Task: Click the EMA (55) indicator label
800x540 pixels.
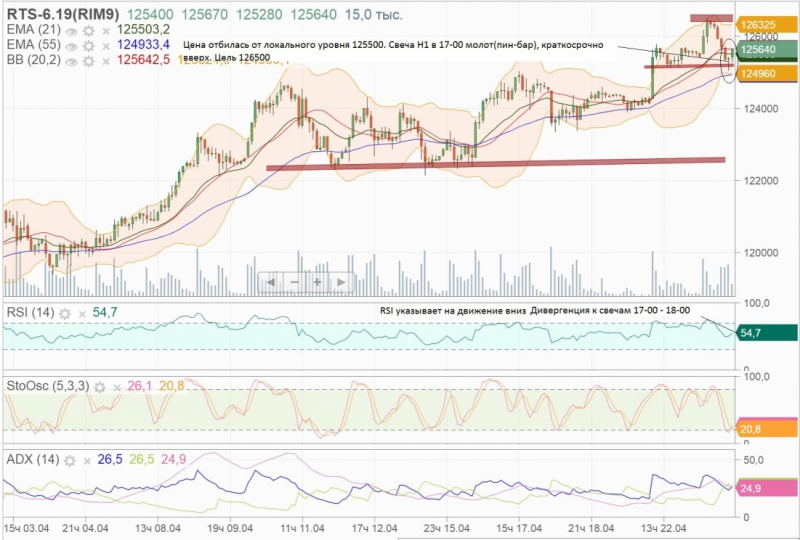Action: [x=33, y=45]
